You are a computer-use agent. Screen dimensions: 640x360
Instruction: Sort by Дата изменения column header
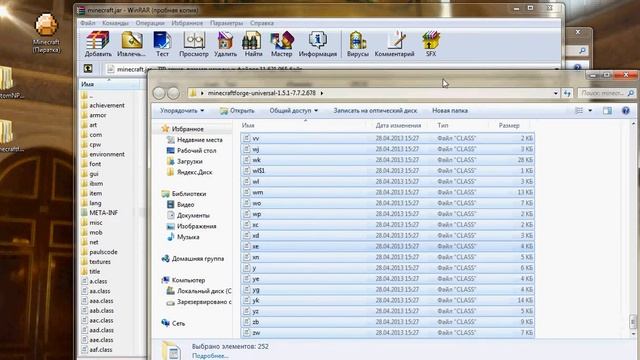(398, 125)
